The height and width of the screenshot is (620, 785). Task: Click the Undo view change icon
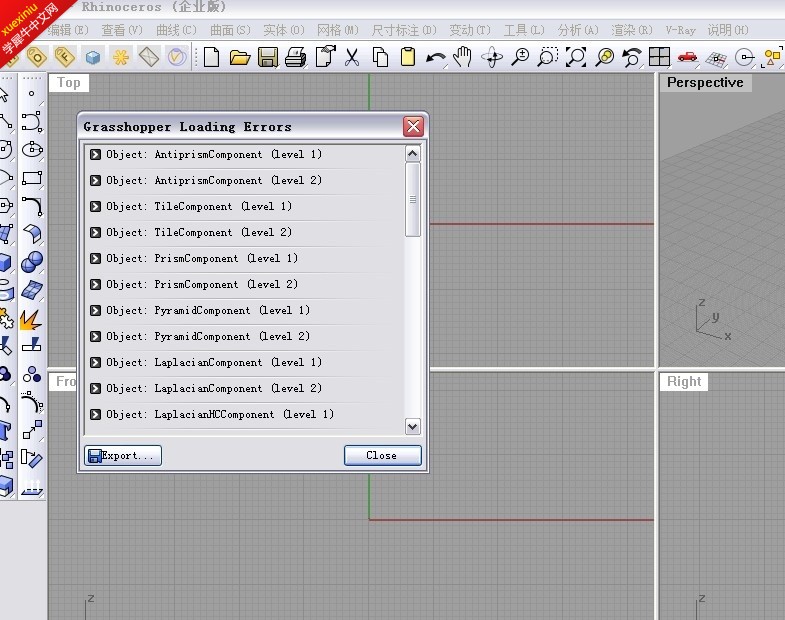[632, 57]
